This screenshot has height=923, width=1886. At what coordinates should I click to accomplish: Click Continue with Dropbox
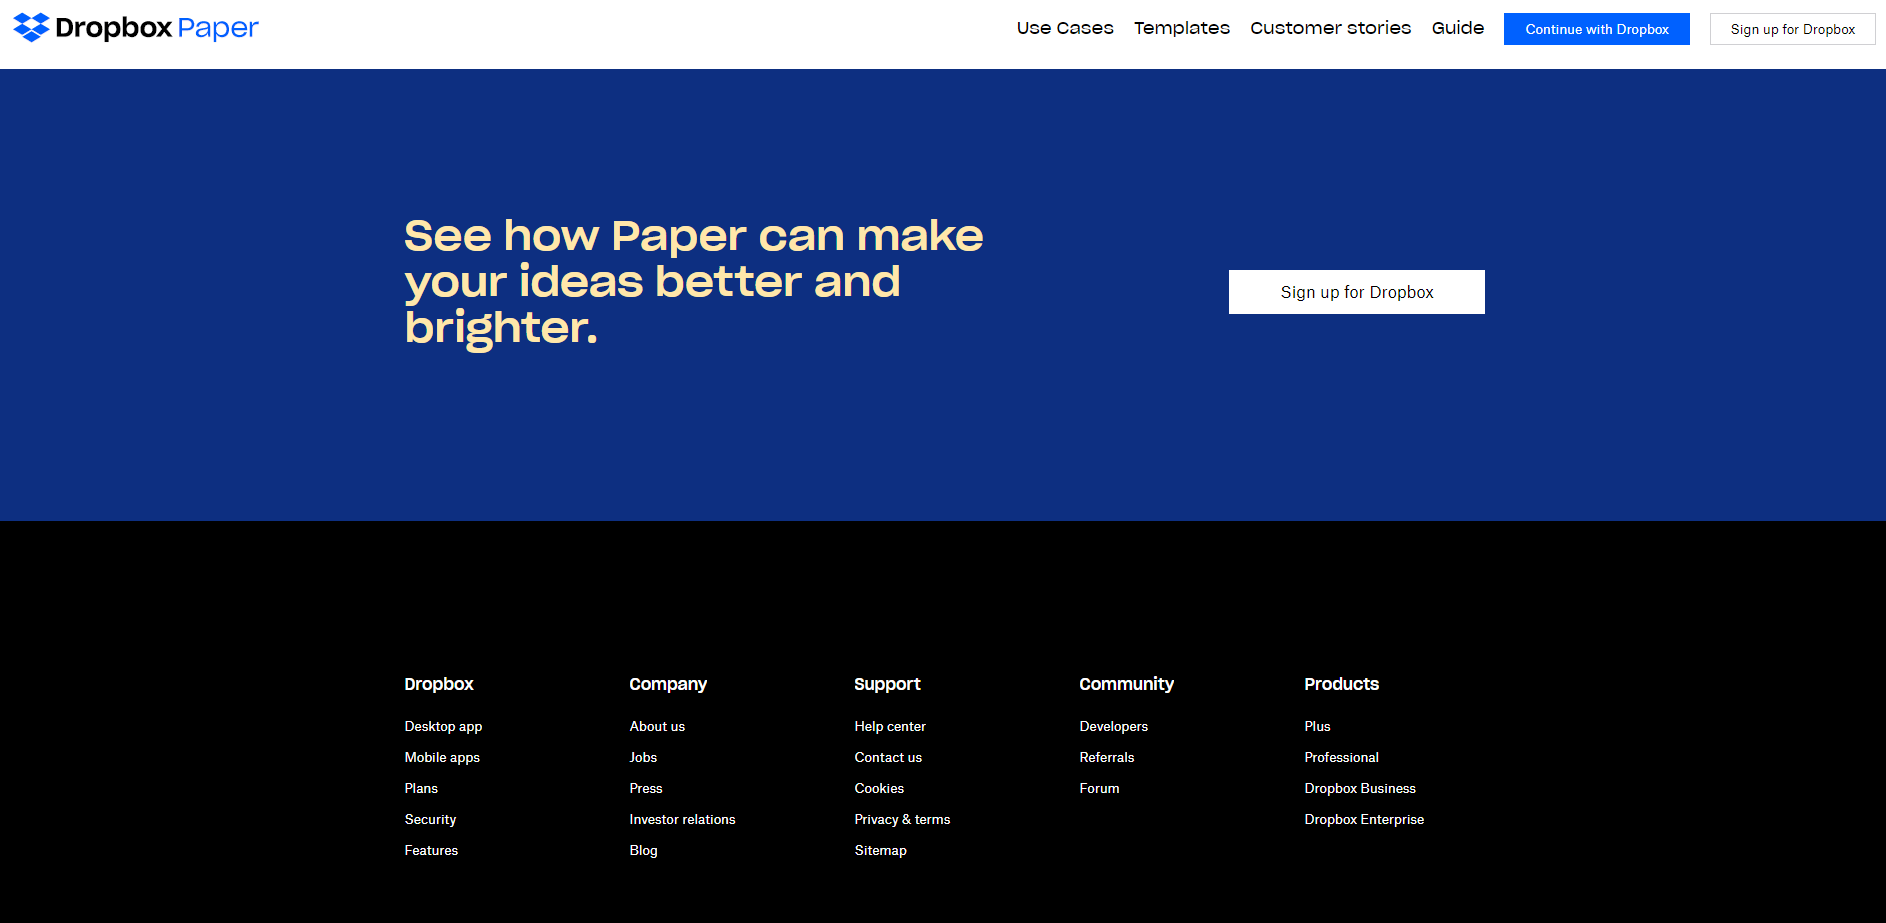point(1596,29)
